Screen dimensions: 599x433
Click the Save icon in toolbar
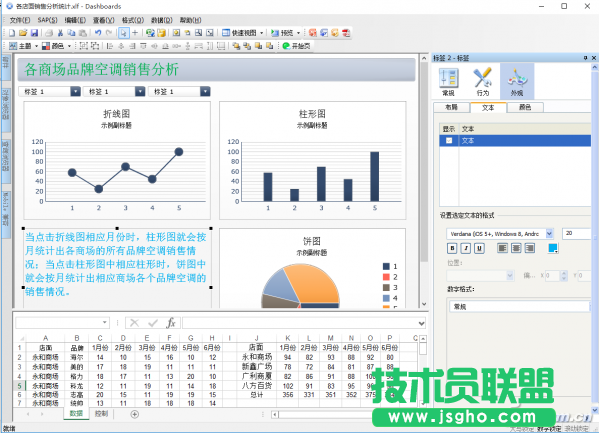(34, 33)
